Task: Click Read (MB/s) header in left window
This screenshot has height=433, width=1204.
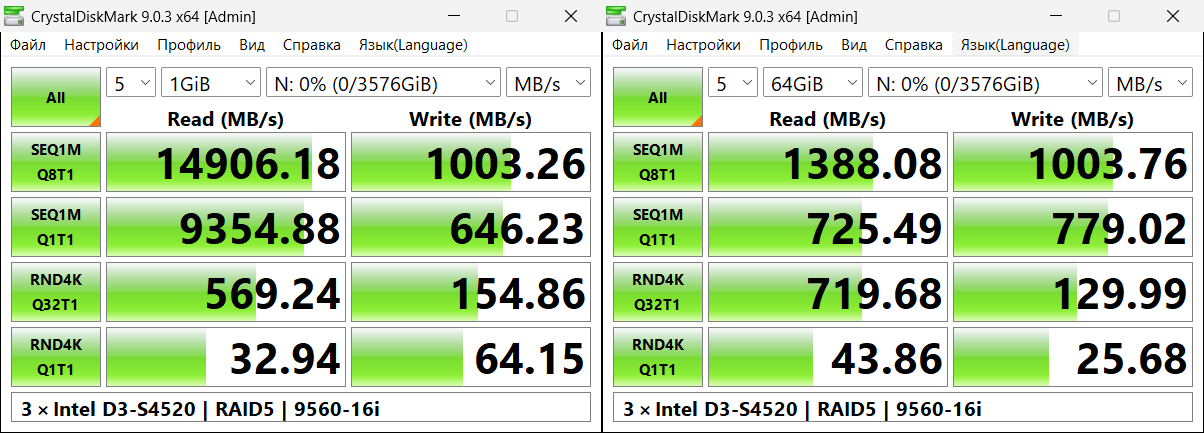Action: (226, 119)
